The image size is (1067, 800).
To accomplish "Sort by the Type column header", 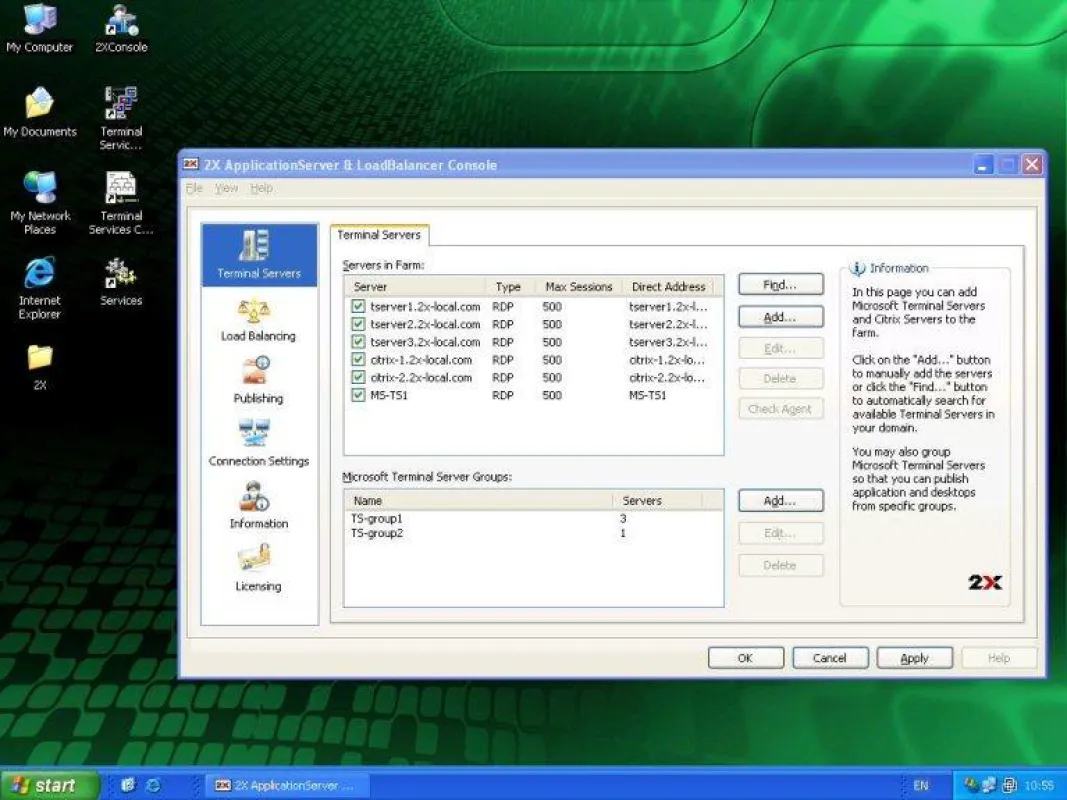I will tap(510, 286).
